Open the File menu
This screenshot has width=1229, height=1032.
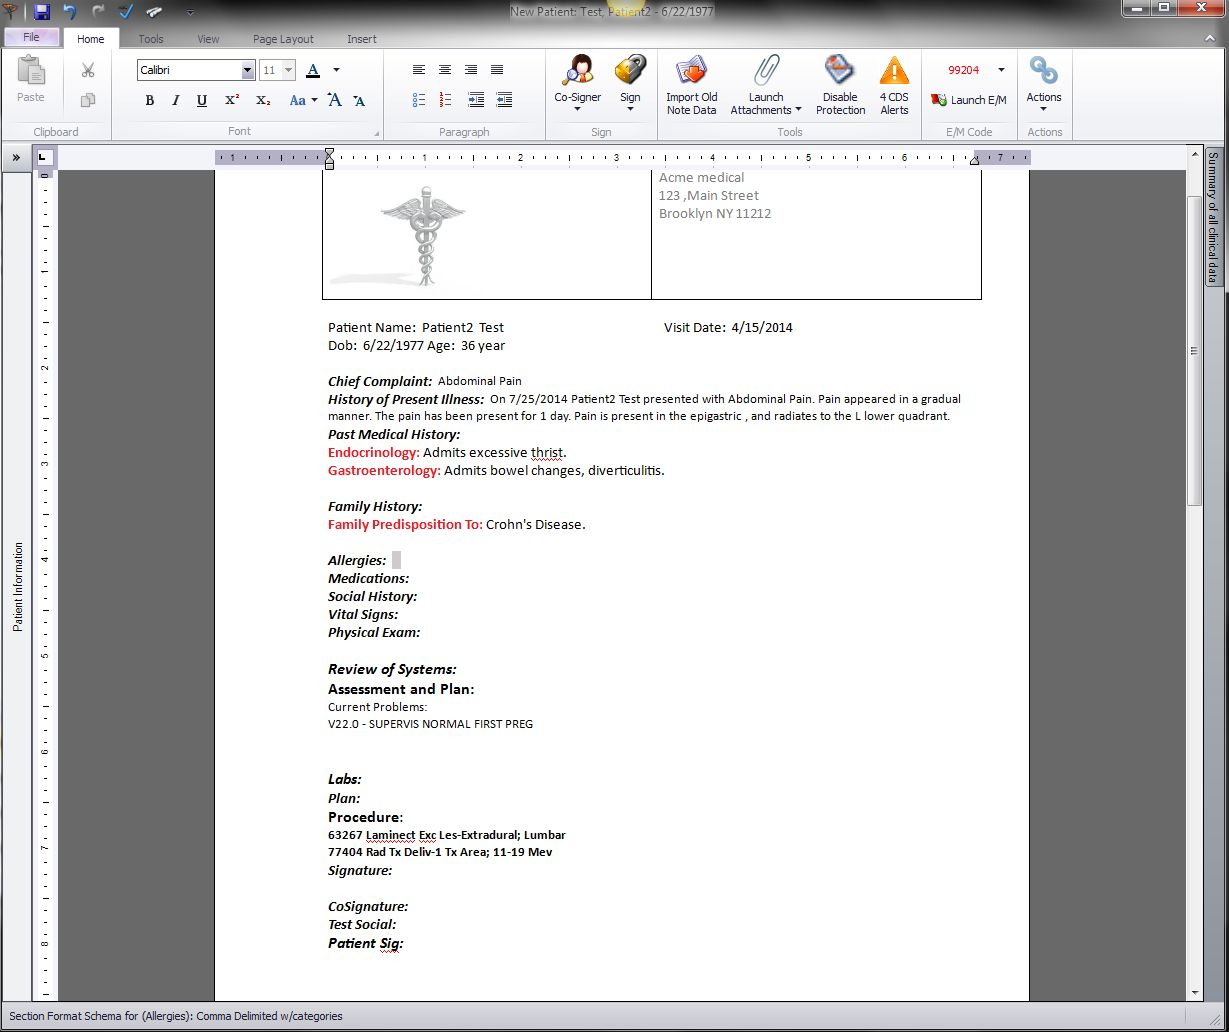(31, 38)
